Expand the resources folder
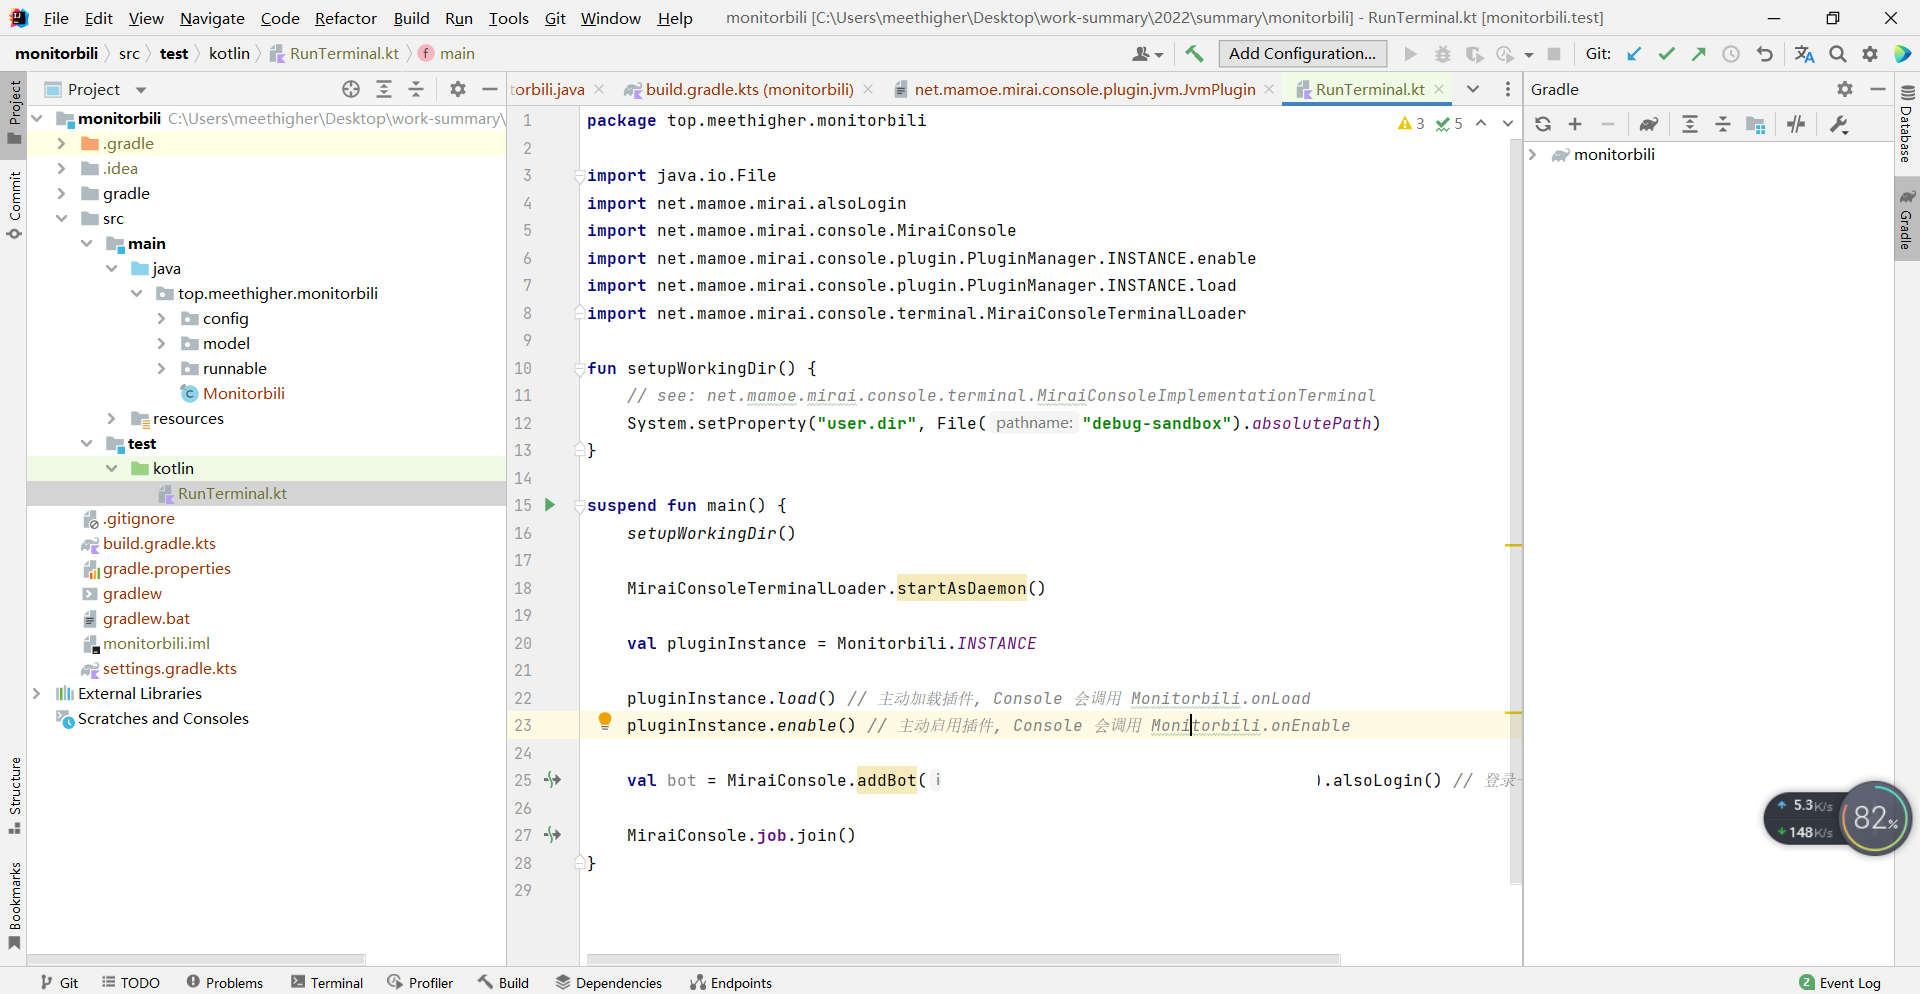 pyautogui.click(x=111, y=419)
